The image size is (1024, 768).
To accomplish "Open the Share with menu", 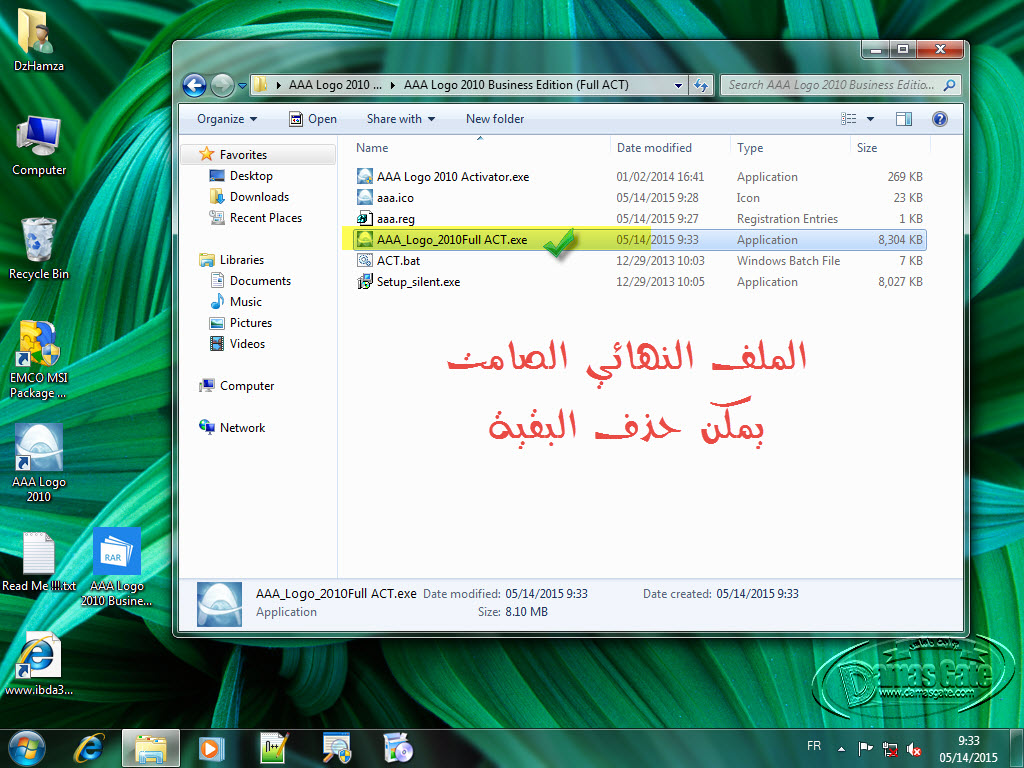I will pos(400,119).
